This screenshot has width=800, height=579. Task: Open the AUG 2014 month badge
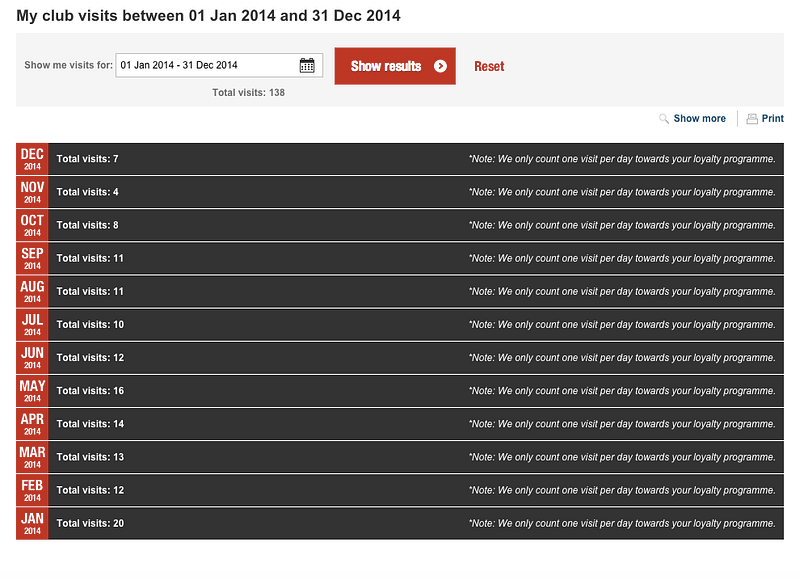[32, 291]
